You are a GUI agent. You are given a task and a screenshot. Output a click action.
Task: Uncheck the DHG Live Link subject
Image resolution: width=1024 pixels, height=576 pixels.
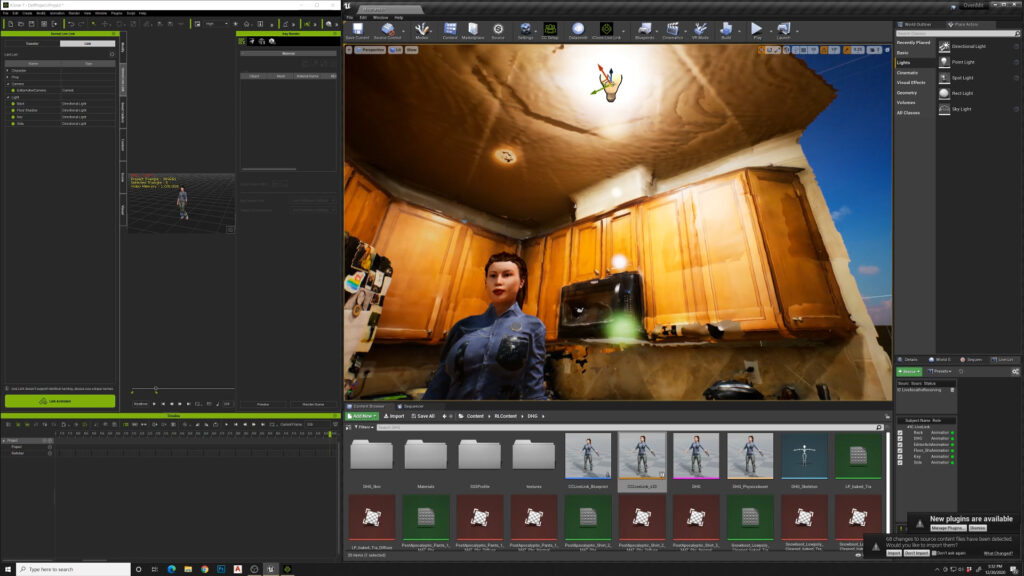click(900, 438)
